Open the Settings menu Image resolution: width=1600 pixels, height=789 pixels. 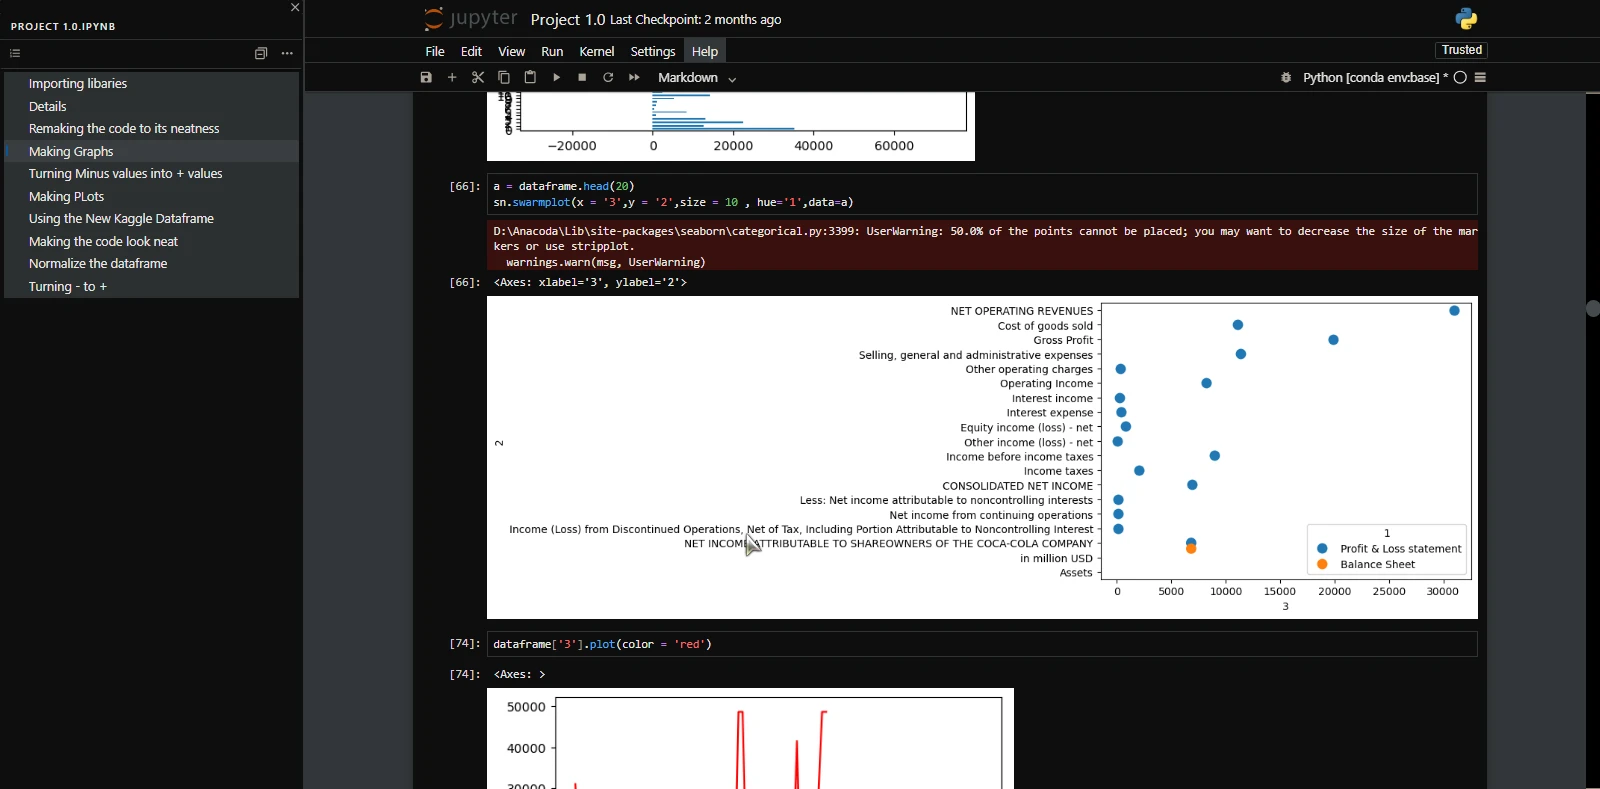click(x=652, y=52)
